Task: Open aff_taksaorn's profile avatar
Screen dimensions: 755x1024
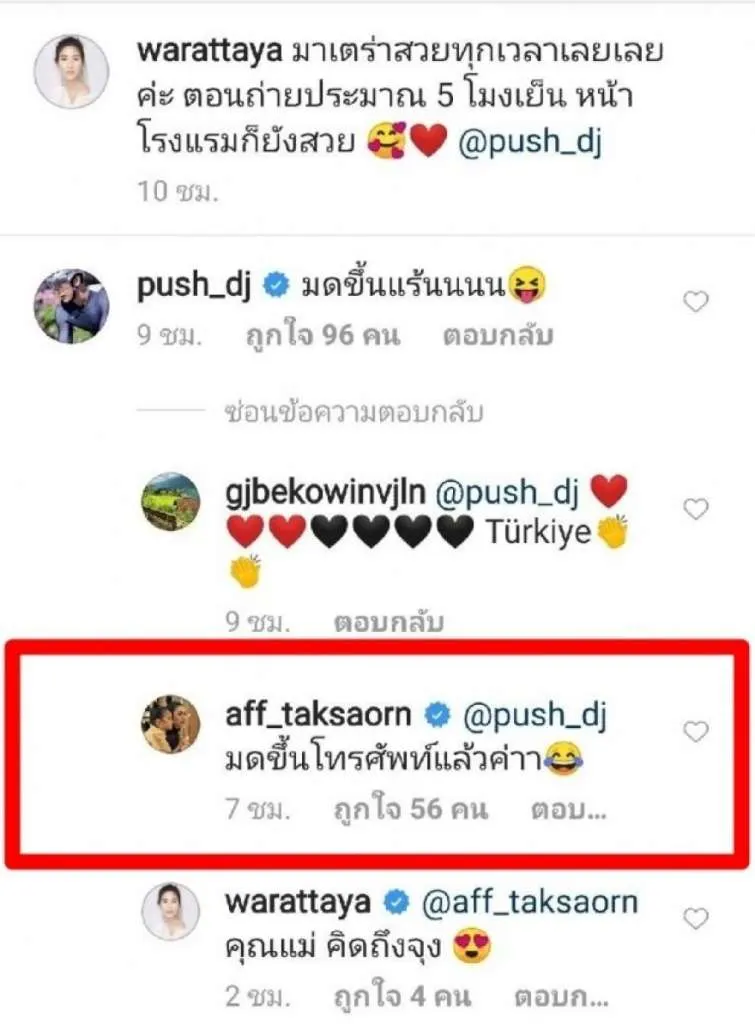Action: [x=170, y=724]
